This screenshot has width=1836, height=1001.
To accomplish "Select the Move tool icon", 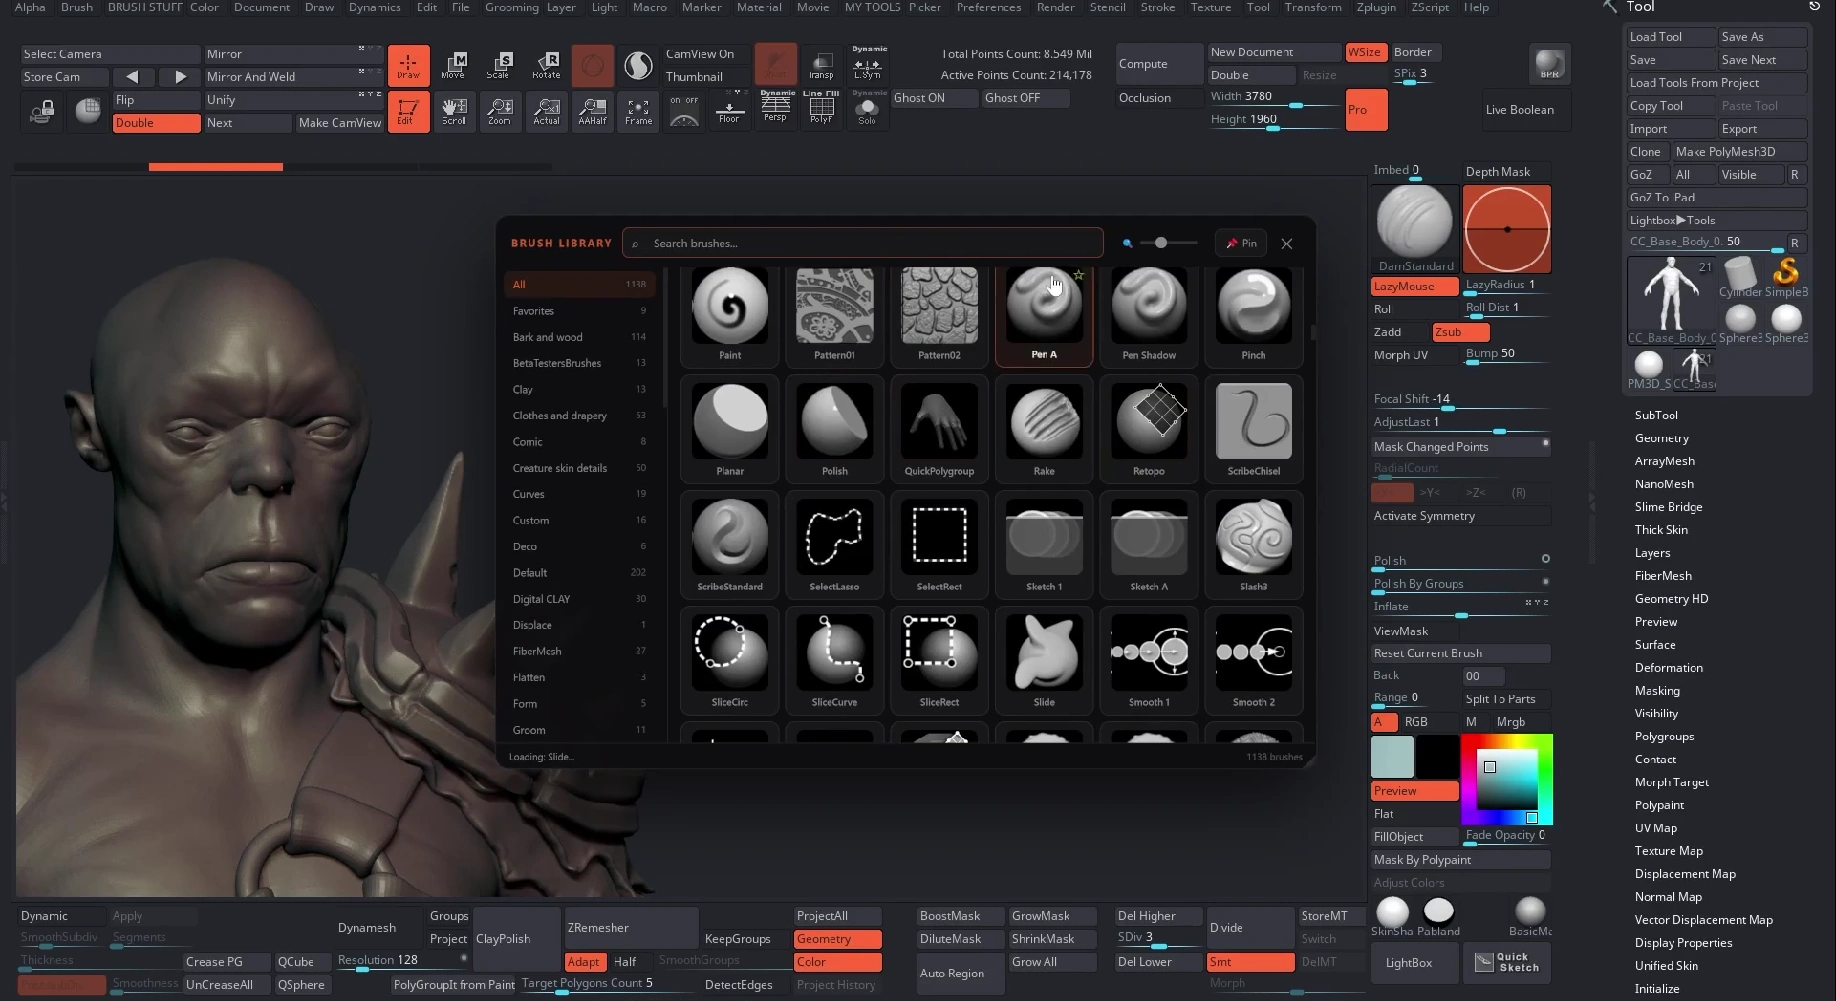I will pos(453,65).
